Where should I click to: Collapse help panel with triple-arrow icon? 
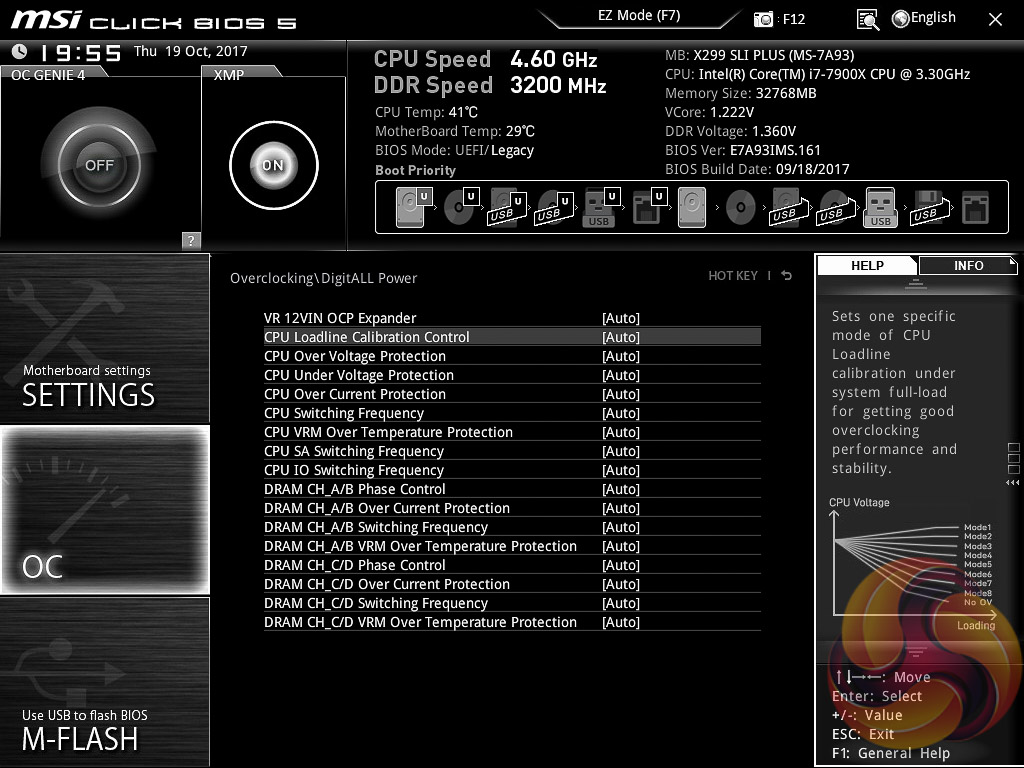coord(1012,483)
